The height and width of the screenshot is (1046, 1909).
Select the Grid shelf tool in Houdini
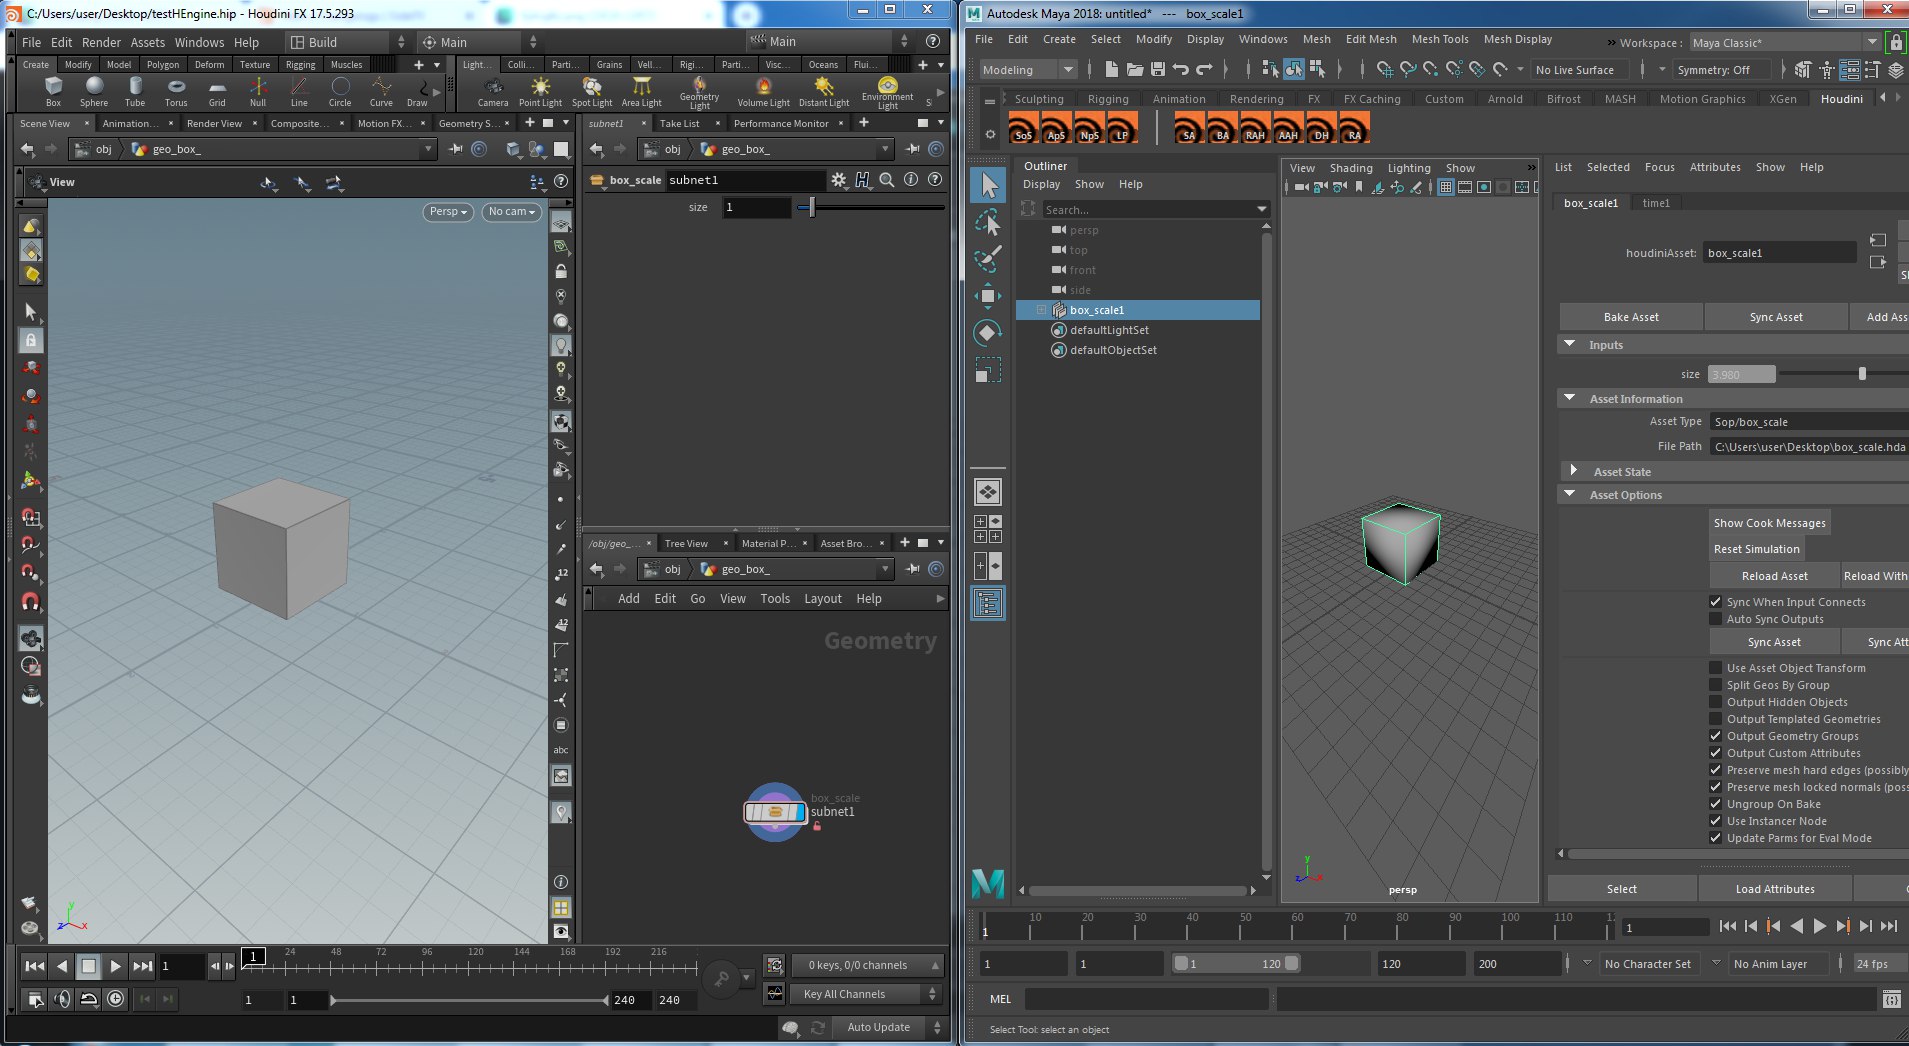217,91
